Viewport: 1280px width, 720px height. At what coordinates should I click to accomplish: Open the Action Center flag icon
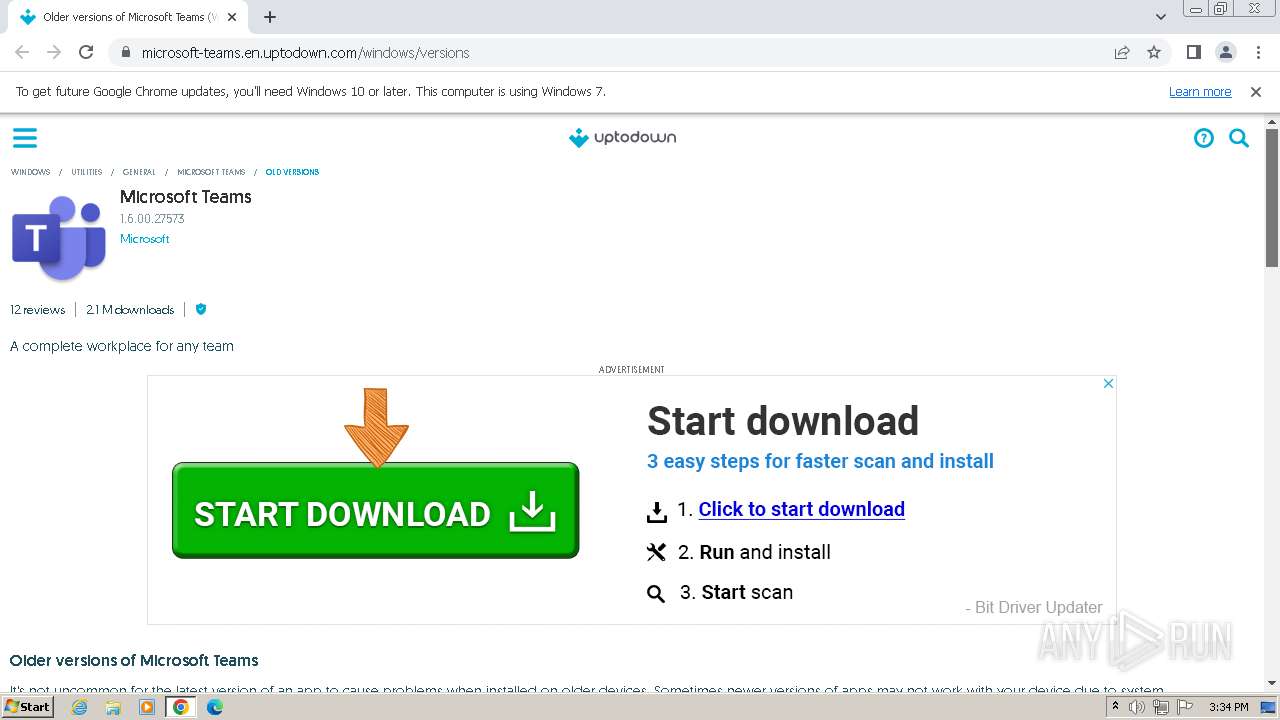coord(1184,707)
